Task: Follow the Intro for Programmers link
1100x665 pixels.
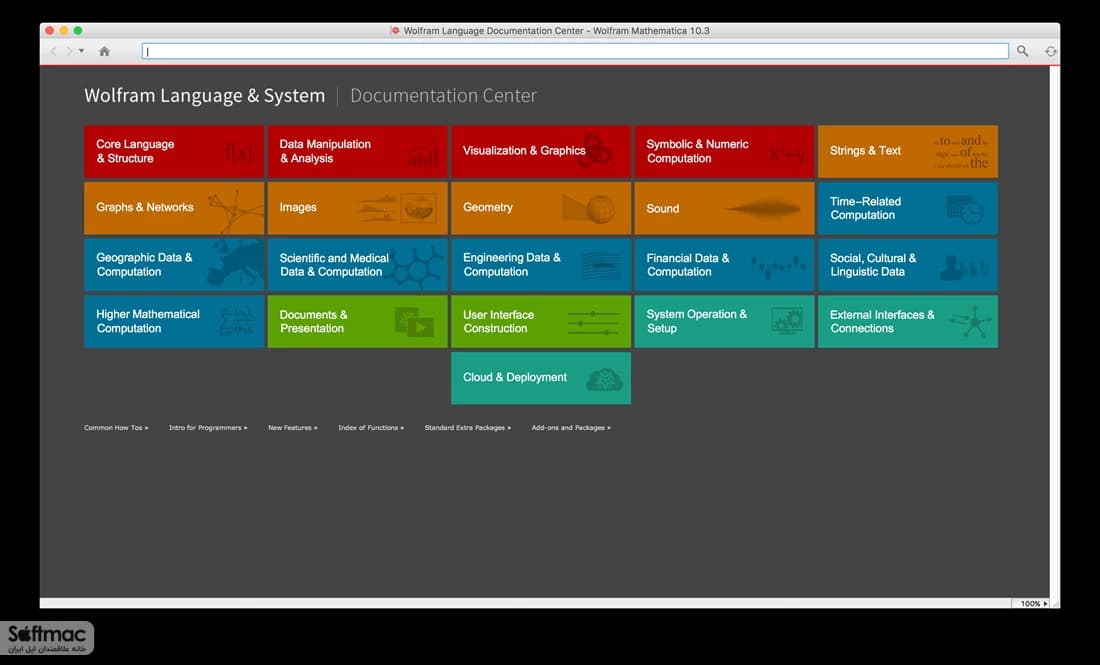Action: tap(208, 427)
